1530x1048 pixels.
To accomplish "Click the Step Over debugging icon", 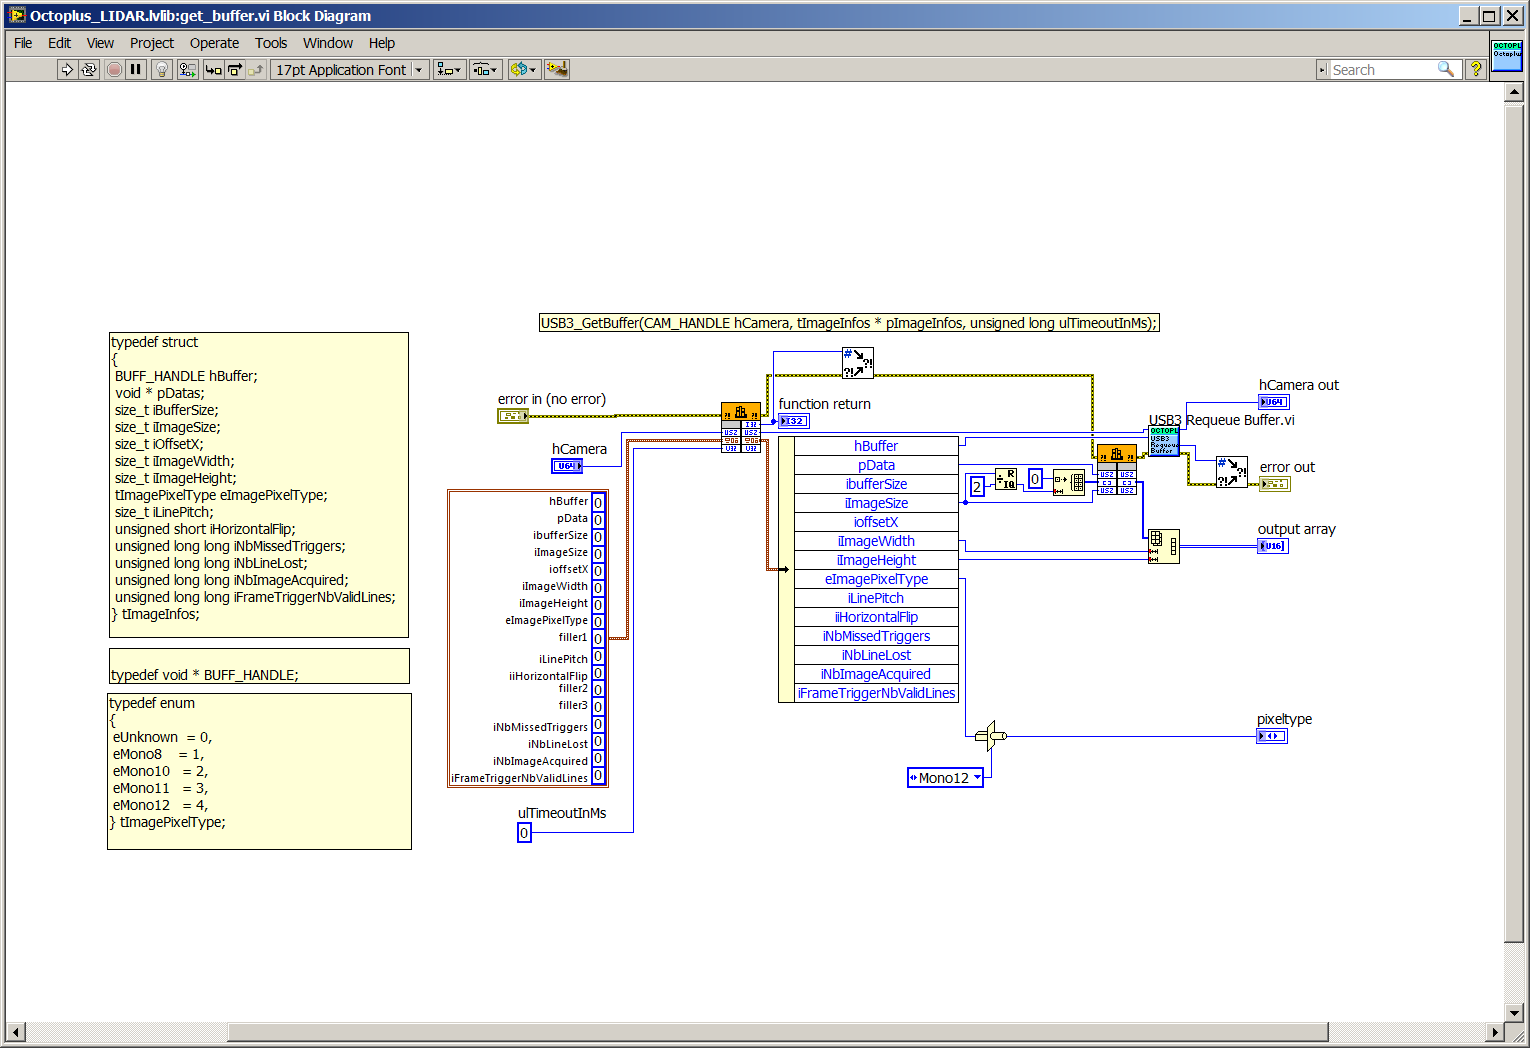I will tap(235, 70).
